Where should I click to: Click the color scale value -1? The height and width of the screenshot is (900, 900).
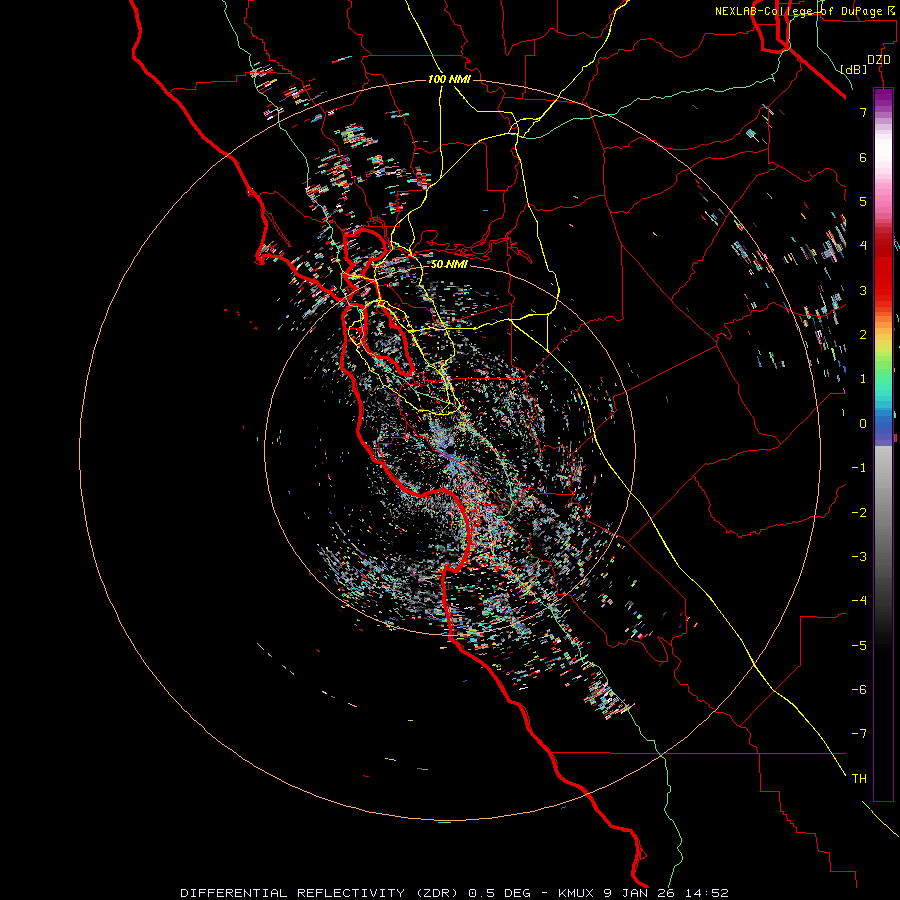(859, 468)
